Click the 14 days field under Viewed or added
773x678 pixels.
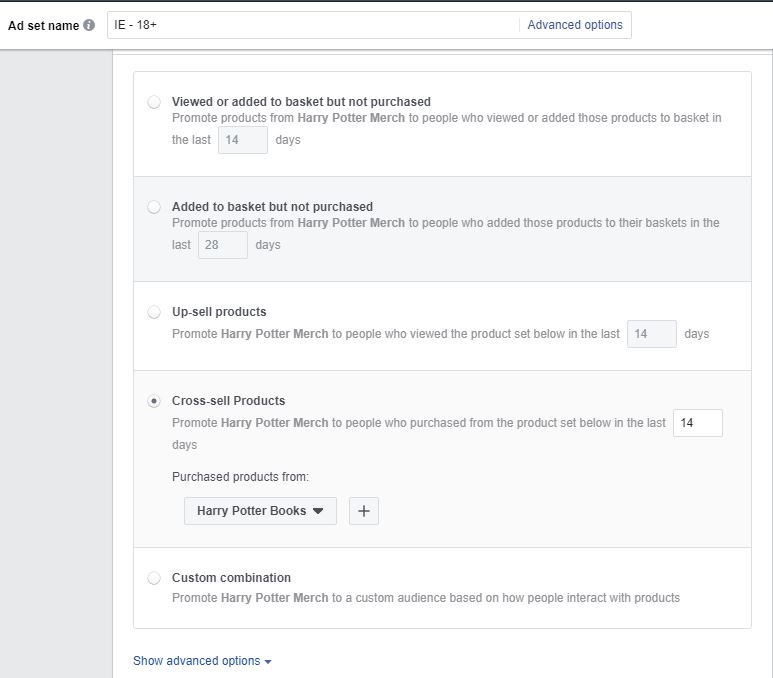(242, 140)
